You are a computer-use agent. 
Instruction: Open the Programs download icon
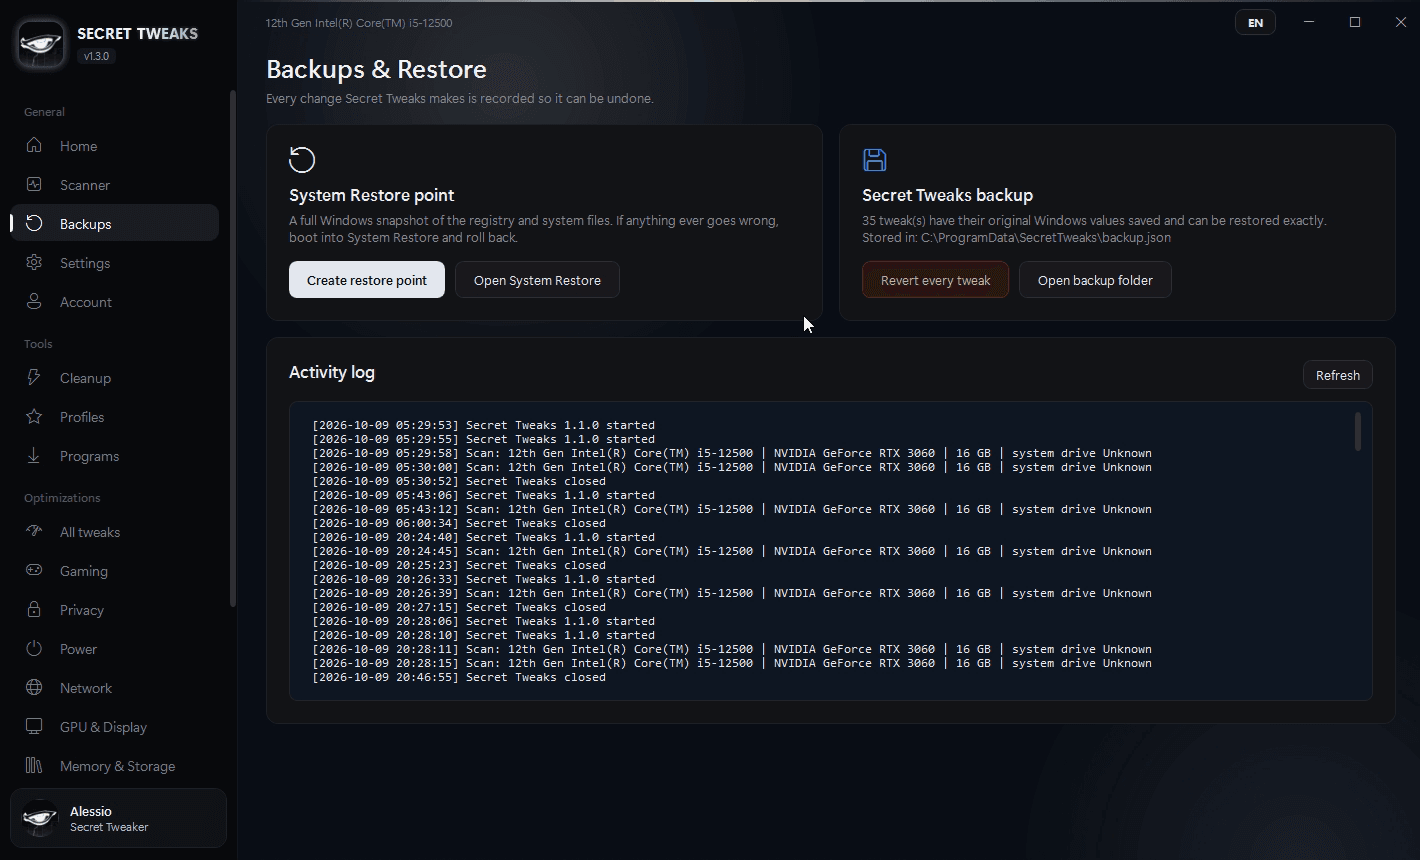tap(34, 456)
